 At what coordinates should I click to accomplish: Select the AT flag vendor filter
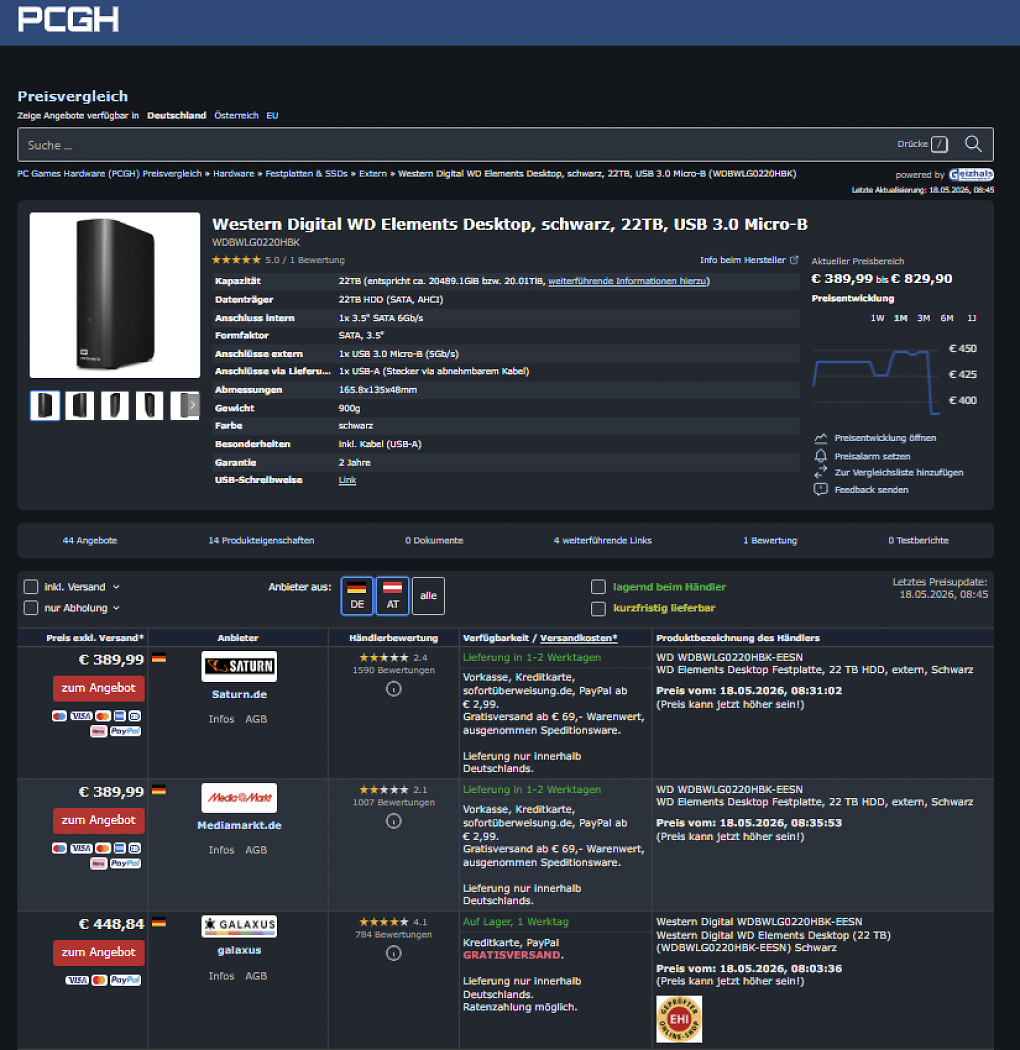(392, 596)
